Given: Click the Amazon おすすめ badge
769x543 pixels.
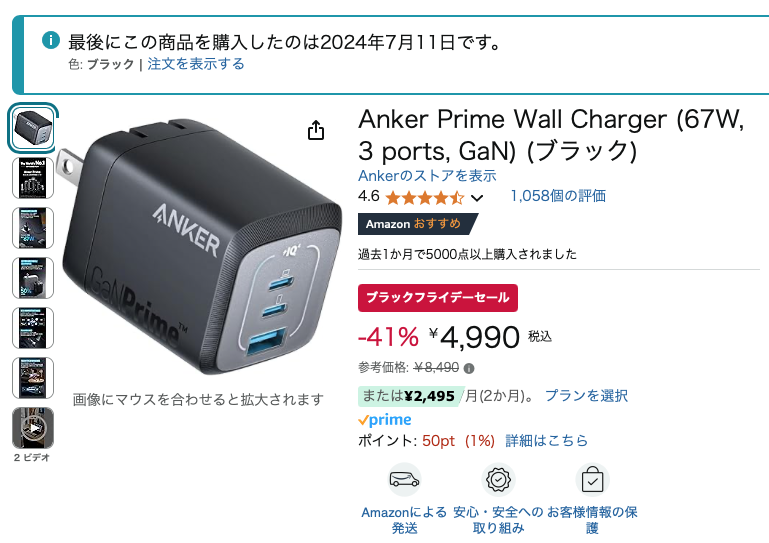Looking at the screenshot, I should pyautogui.click(x=417, y=224).
